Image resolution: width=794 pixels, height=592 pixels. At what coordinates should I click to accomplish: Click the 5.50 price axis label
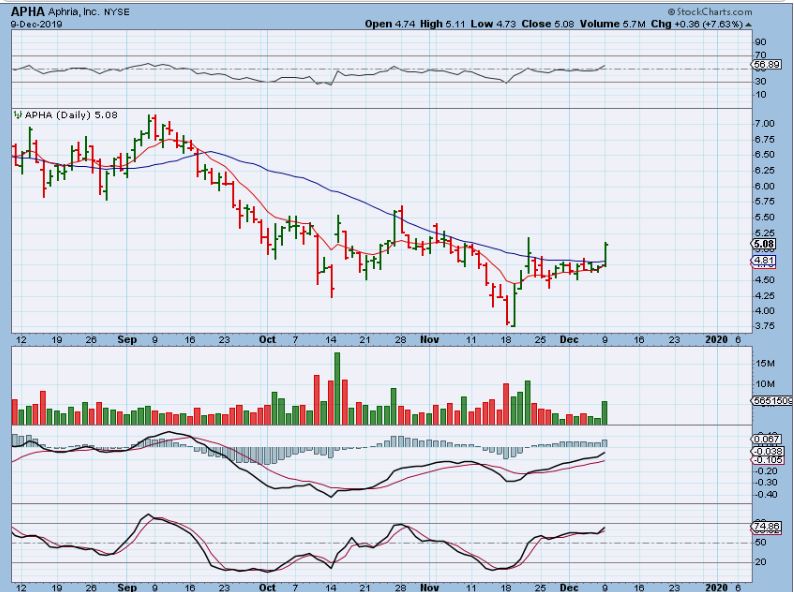[x=765, y=217]
